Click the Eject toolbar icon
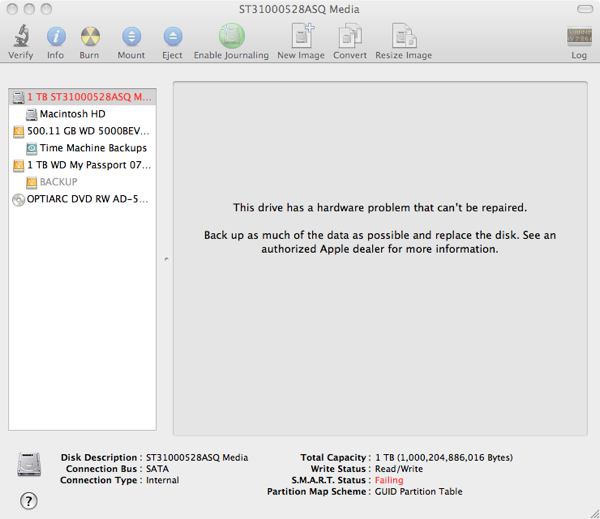Screen dimensions: 600x519 click(173, 36)
